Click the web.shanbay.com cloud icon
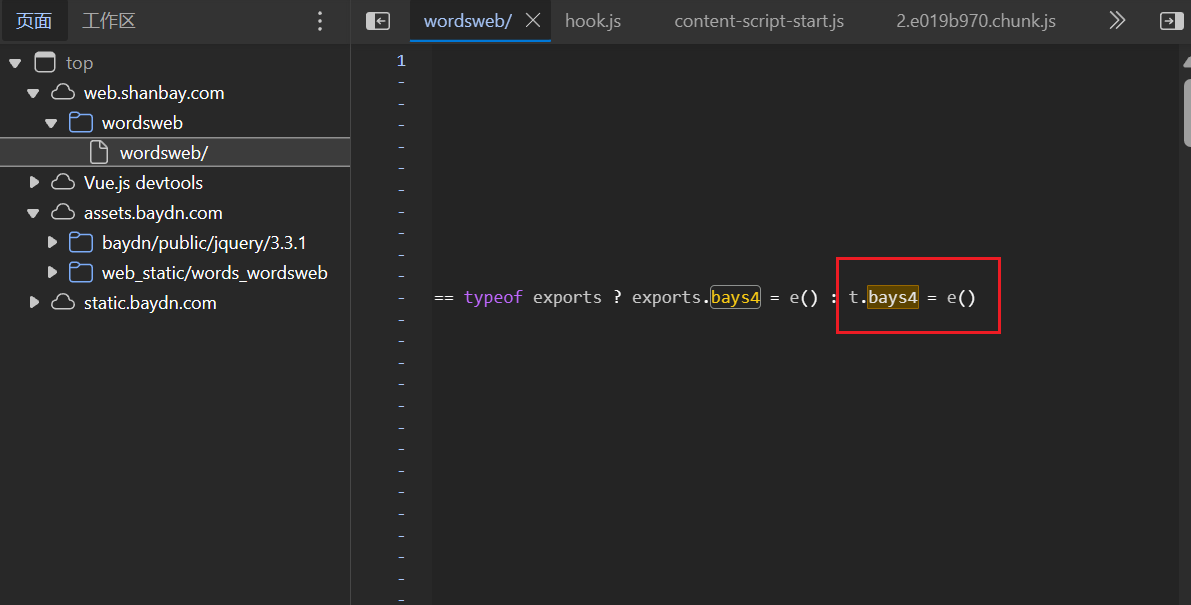 [x=63, y=93]
